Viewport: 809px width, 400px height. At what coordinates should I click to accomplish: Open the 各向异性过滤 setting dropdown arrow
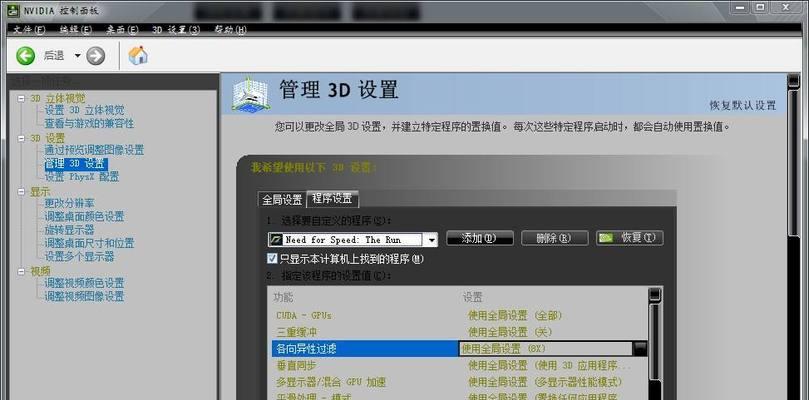(x=640, y=349)
